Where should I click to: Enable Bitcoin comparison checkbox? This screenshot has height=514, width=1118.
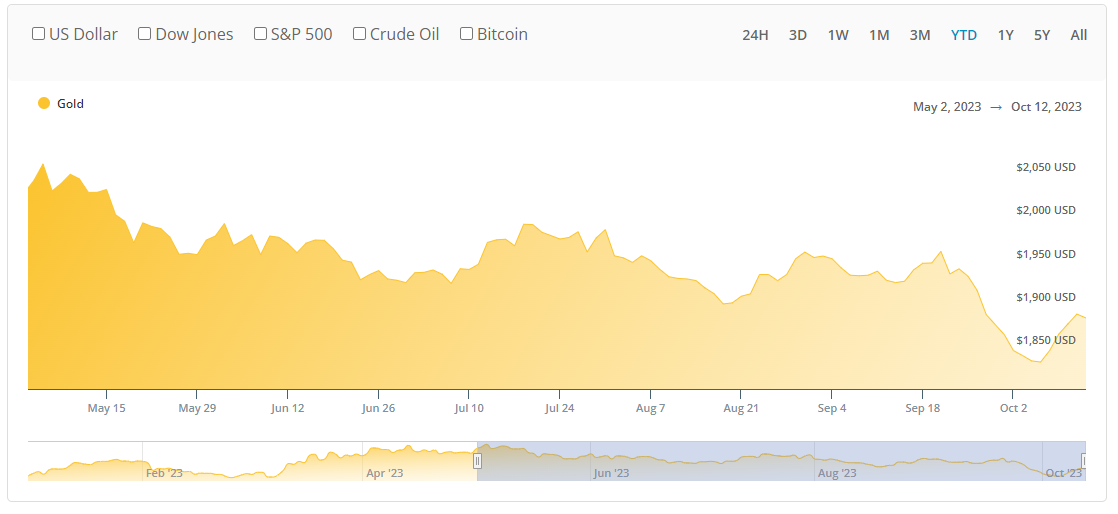point(467,34)
